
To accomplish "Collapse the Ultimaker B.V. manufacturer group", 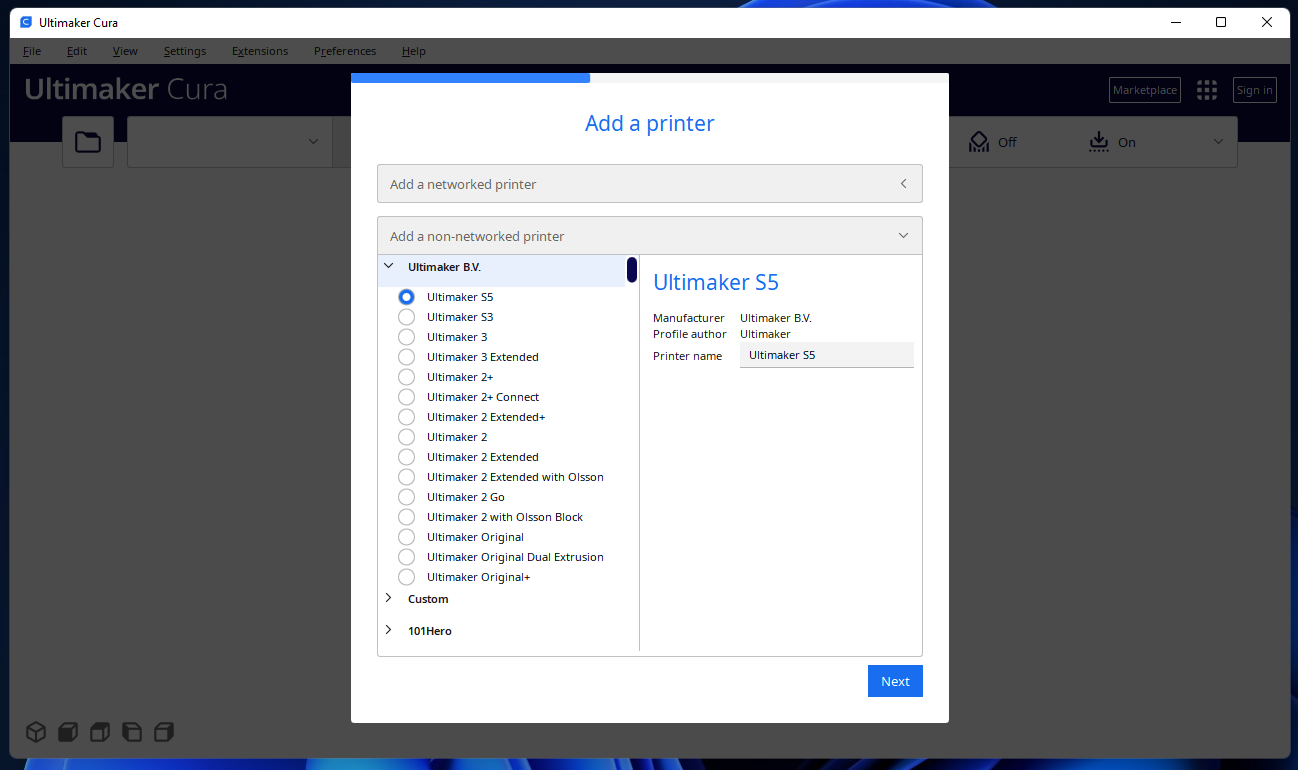I will tap(389, 267).
